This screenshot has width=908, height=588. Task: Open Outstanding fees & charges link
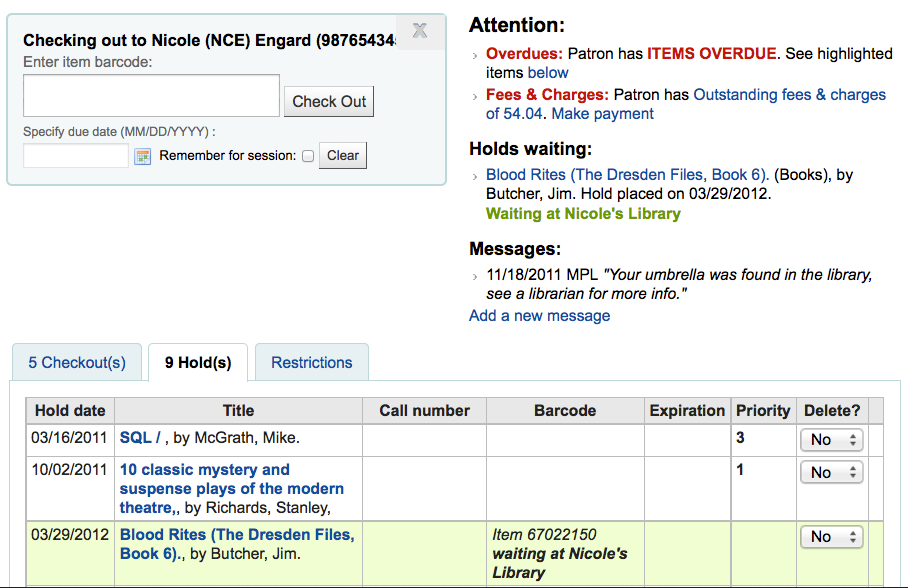click(789, 95)
